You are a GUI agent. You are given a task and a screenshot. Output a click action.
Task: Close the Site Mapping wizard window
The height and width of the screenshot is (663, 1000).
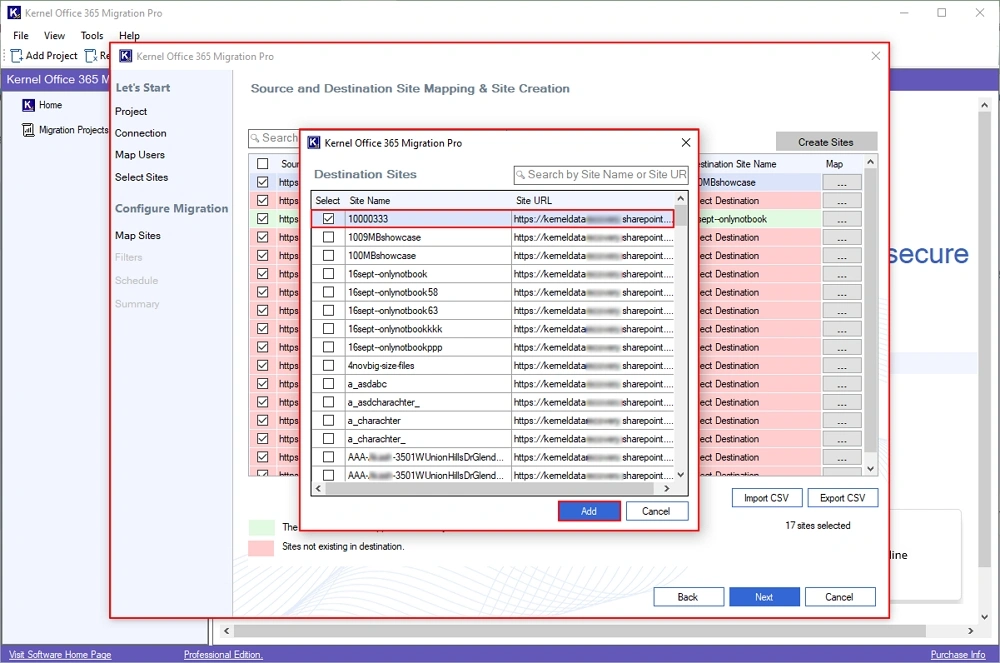click(x=876, y=57)
